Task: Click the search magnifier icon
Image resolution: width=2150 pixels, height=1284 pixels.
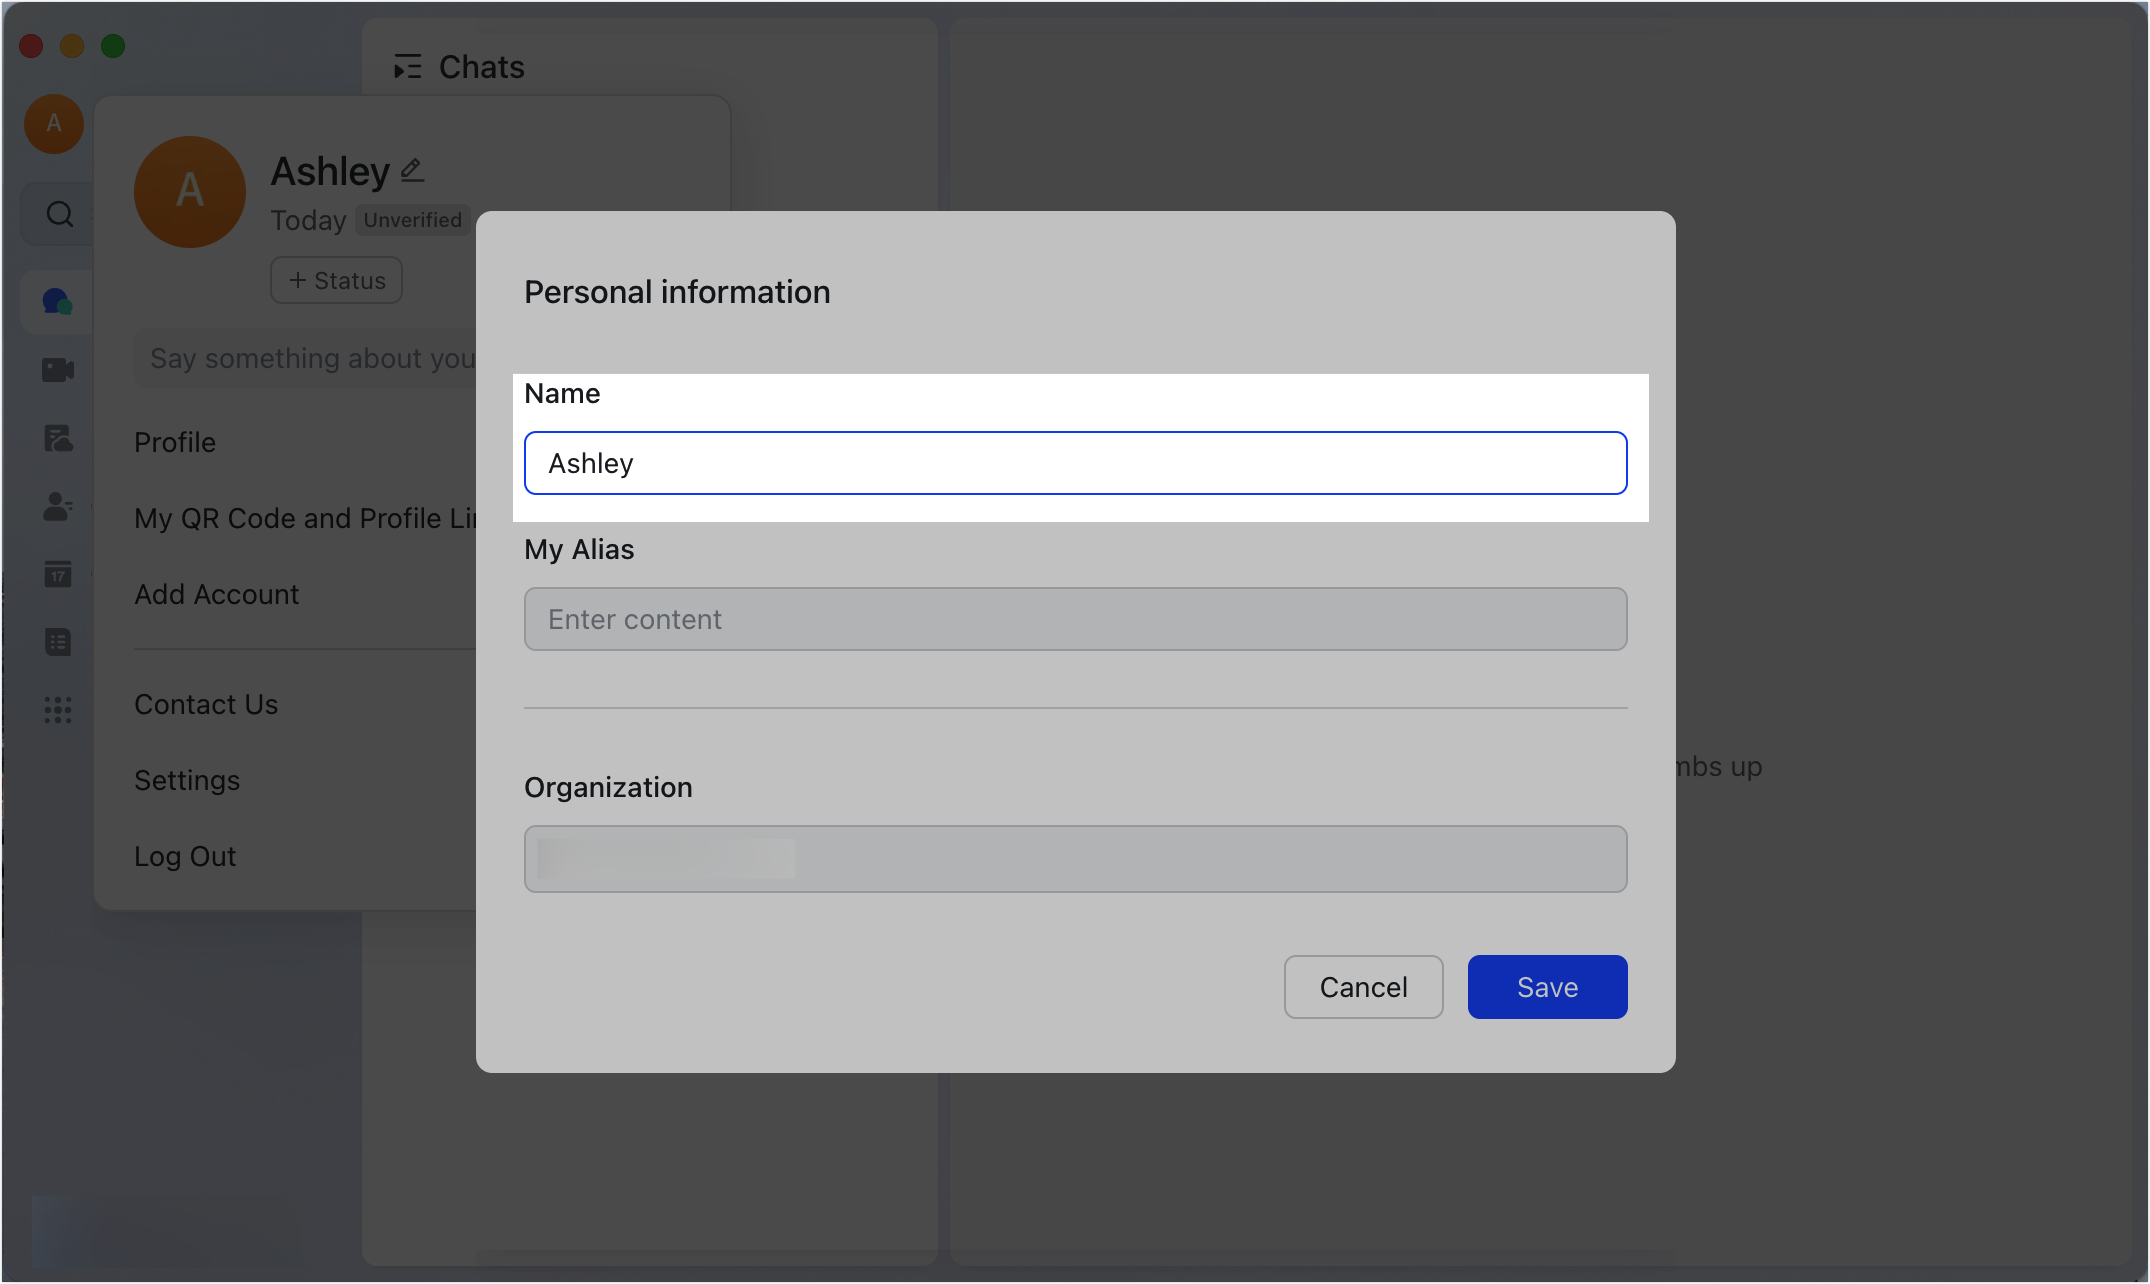Action: [60, 214]
